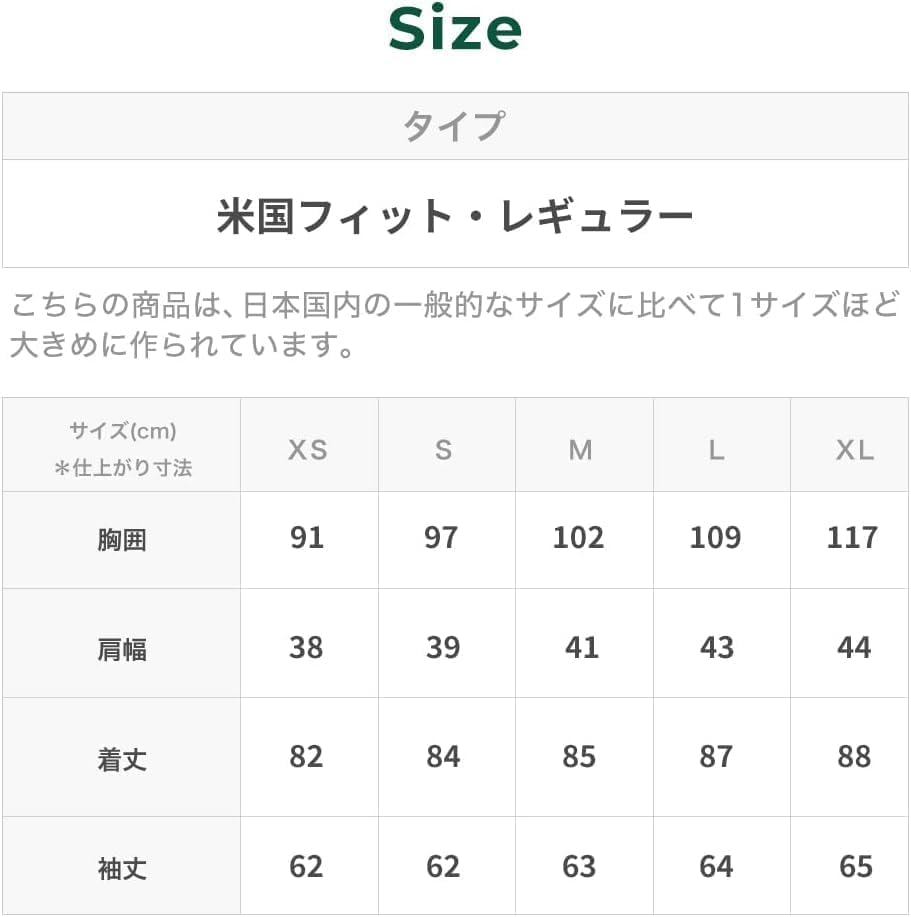Select the XL column header
This screenshot has width=911, height=917.
(x=854, y=450)
